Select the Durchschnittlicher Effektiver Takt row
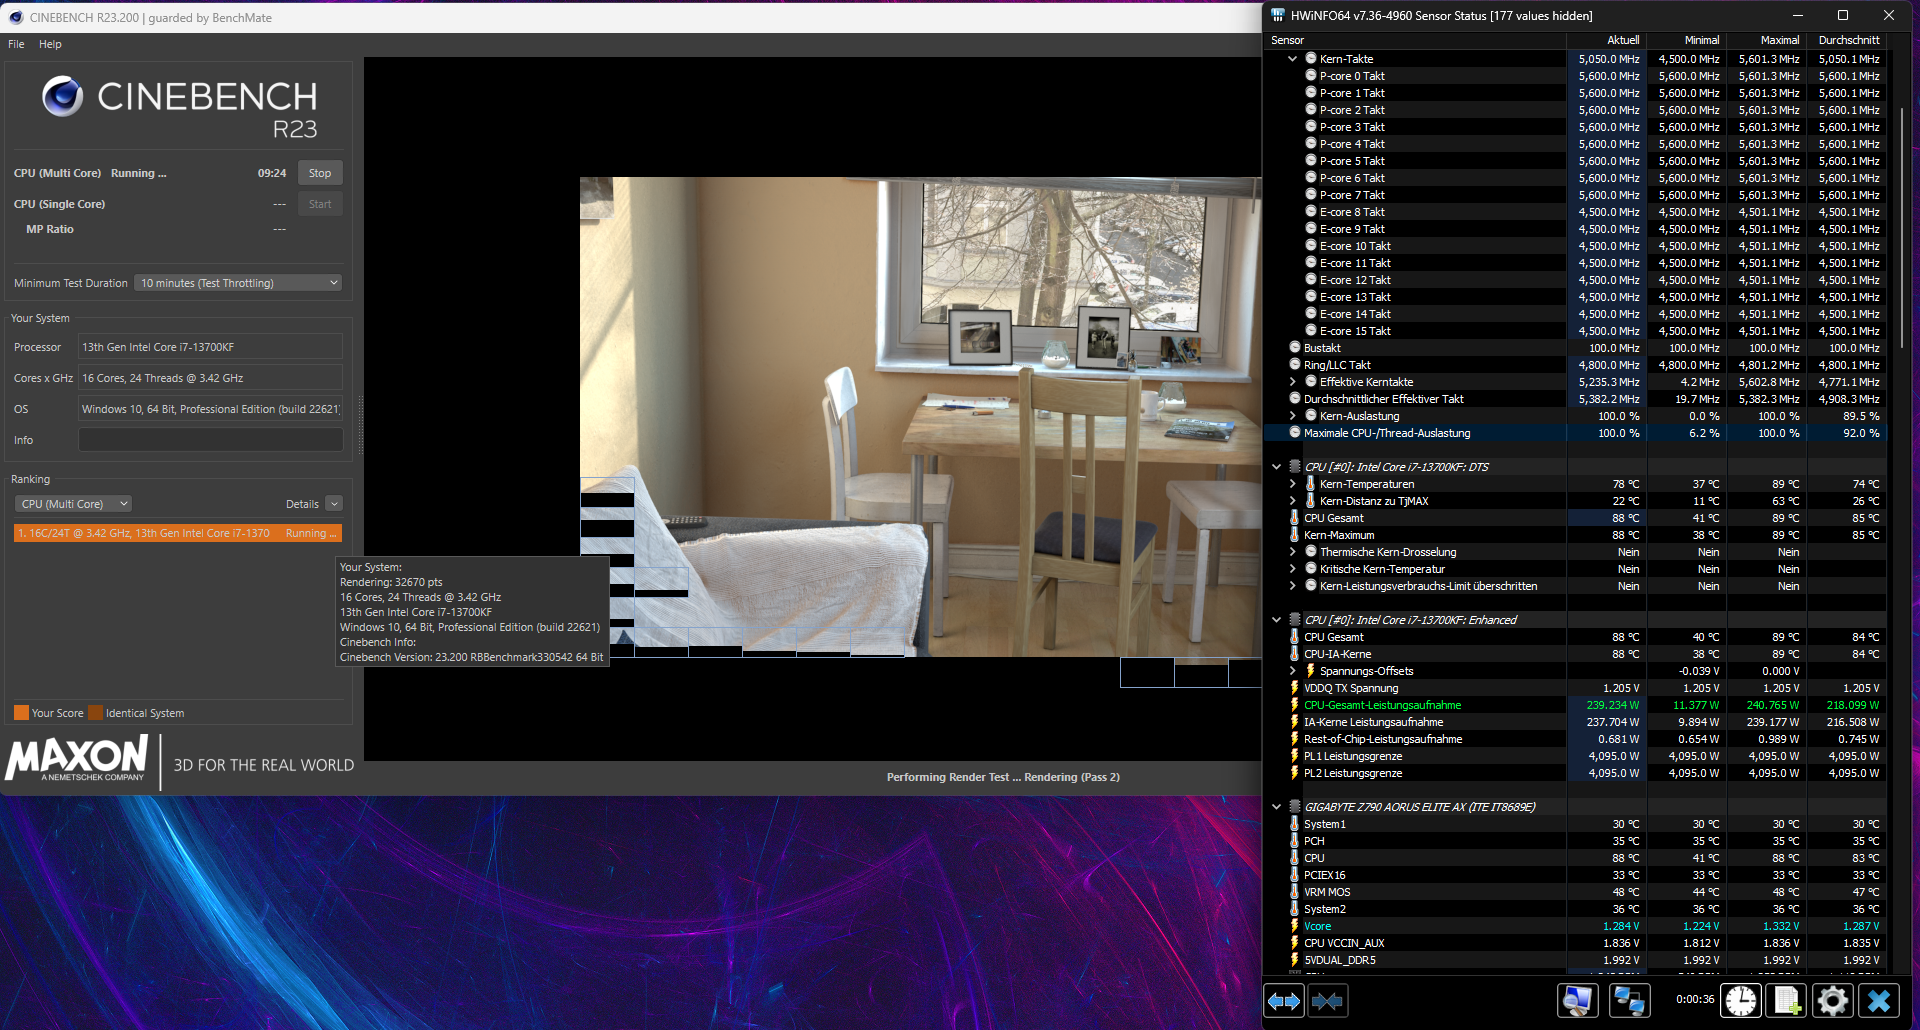The width and height of the screenshot is (1920, 1030). (x=1575, y=398)
